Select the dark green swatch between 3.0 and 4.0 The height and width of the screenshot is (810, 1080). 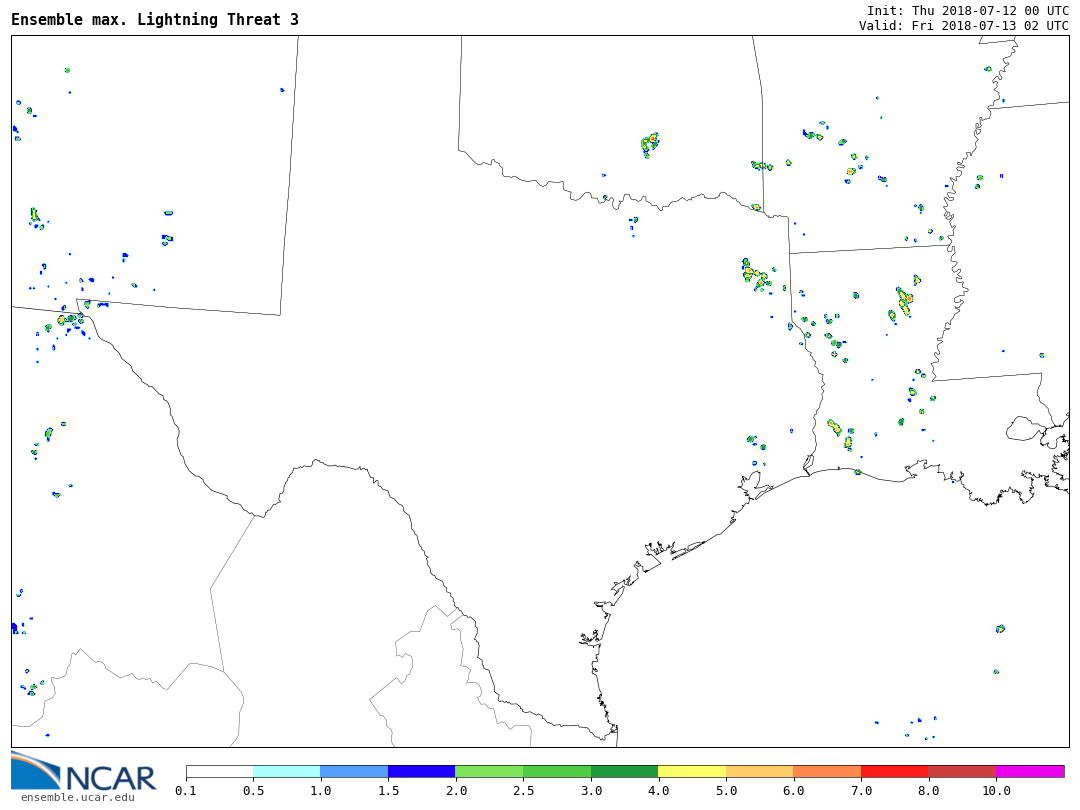[624, 772]
